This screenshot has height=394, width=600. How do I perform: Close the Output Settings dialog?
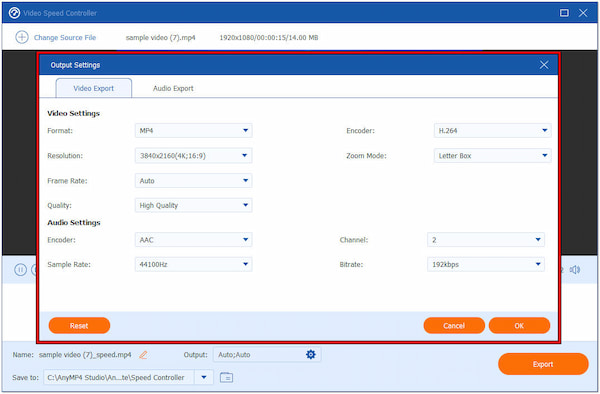[544, 65]
